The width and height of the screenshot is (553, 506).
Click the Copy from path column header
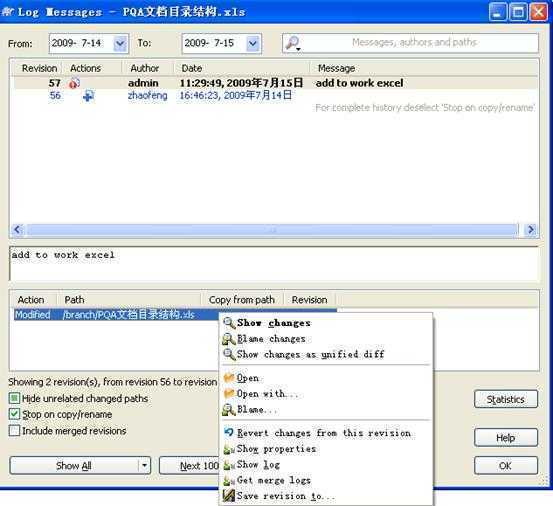click(x=242, y=300)
